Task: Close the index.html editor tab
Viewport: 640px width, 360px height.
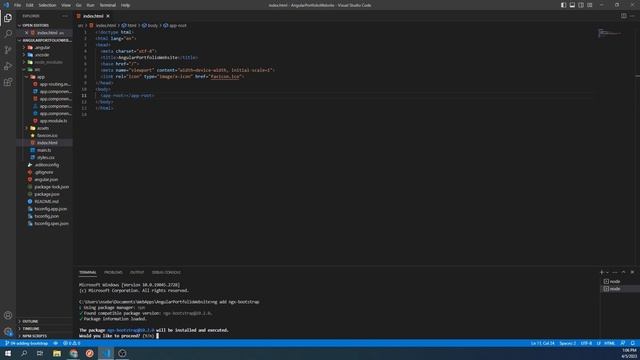Action: [108, 16]
